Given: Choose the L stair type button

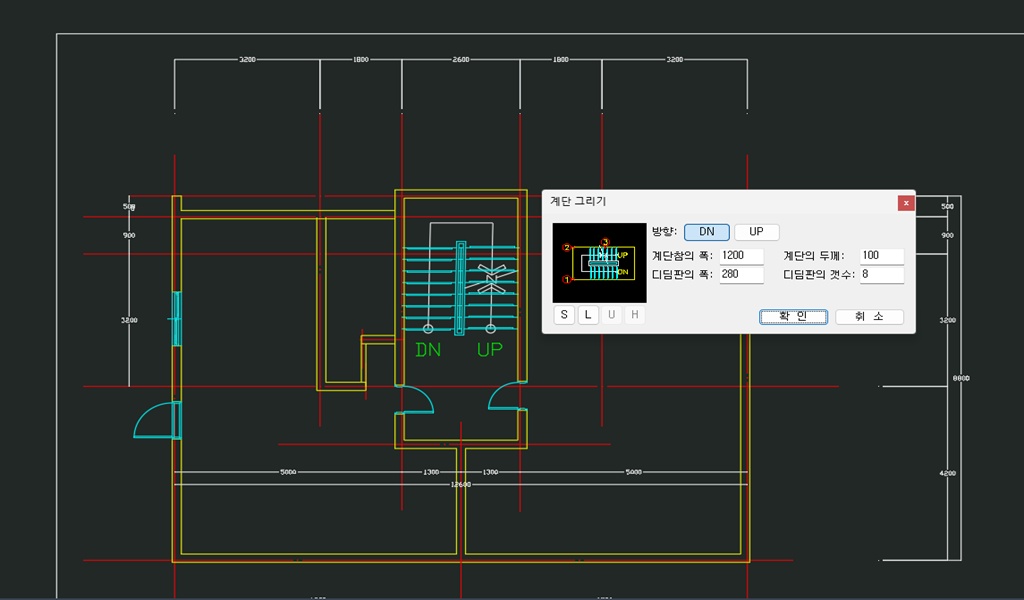Looking at the screenshot, I should 588,315.
